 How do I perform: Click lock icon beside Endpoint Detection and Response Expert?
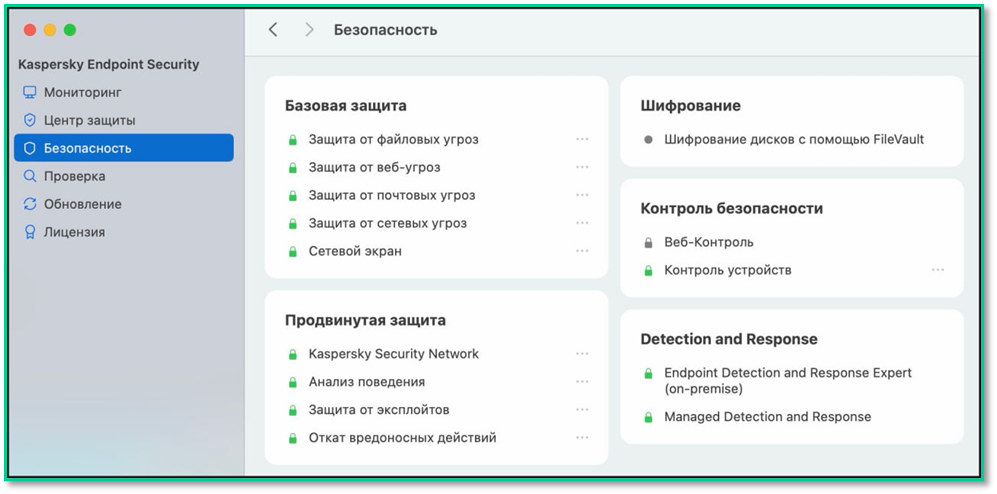[x=648, y=373]
